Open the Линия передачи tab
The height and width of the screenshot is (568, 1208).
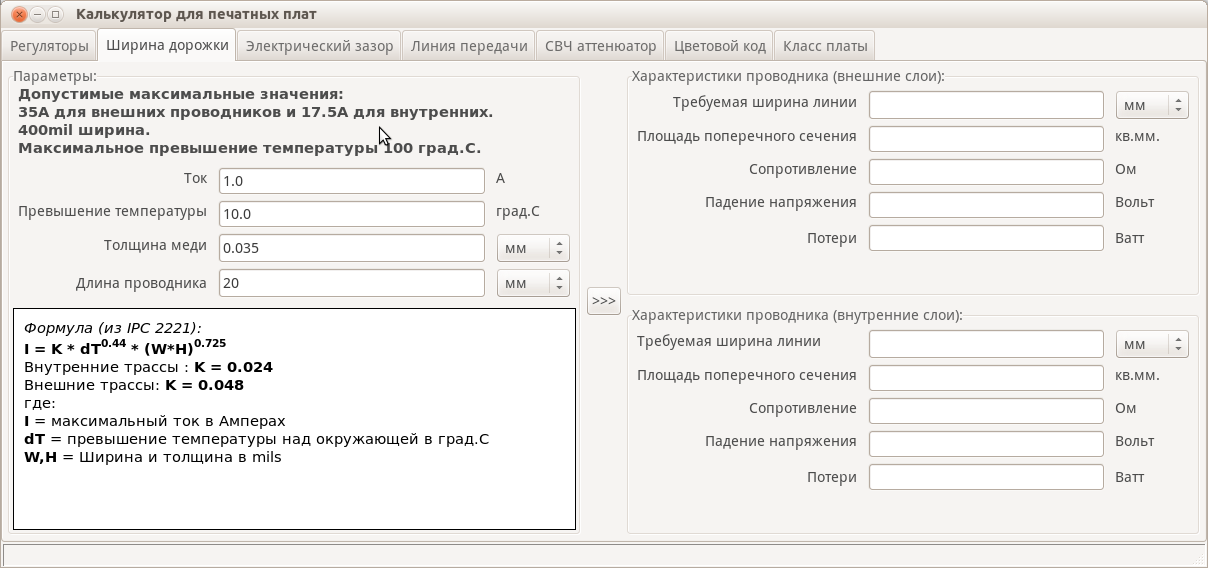pyautogui.click(x=469, y=46)
